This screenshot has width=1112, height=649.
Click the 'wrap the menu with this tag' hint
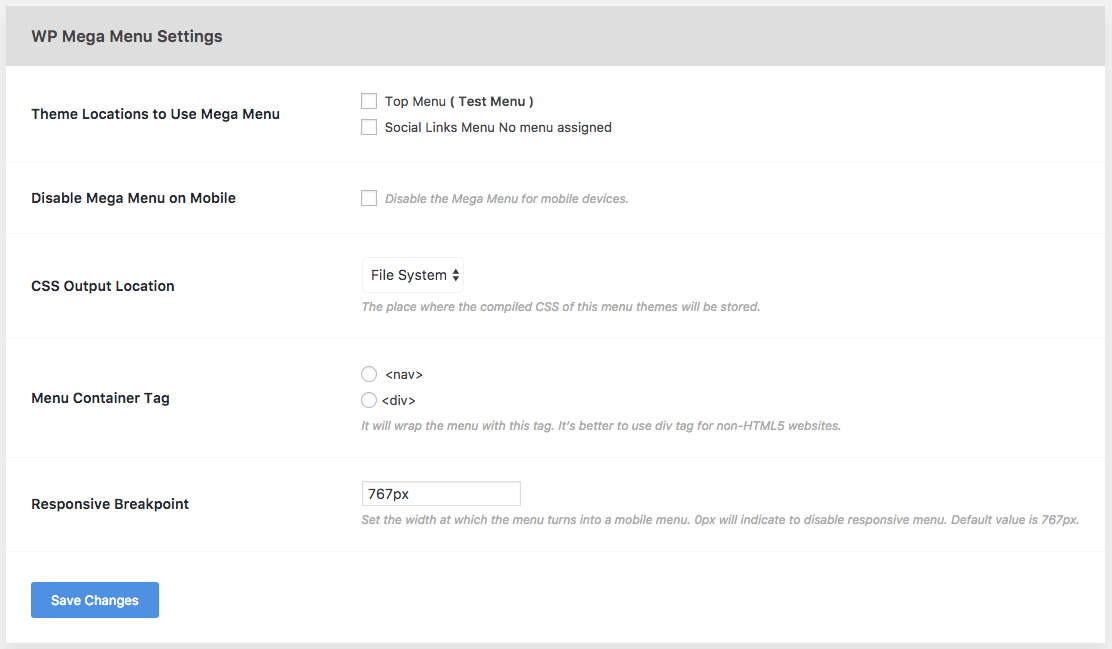click(601, 426)
